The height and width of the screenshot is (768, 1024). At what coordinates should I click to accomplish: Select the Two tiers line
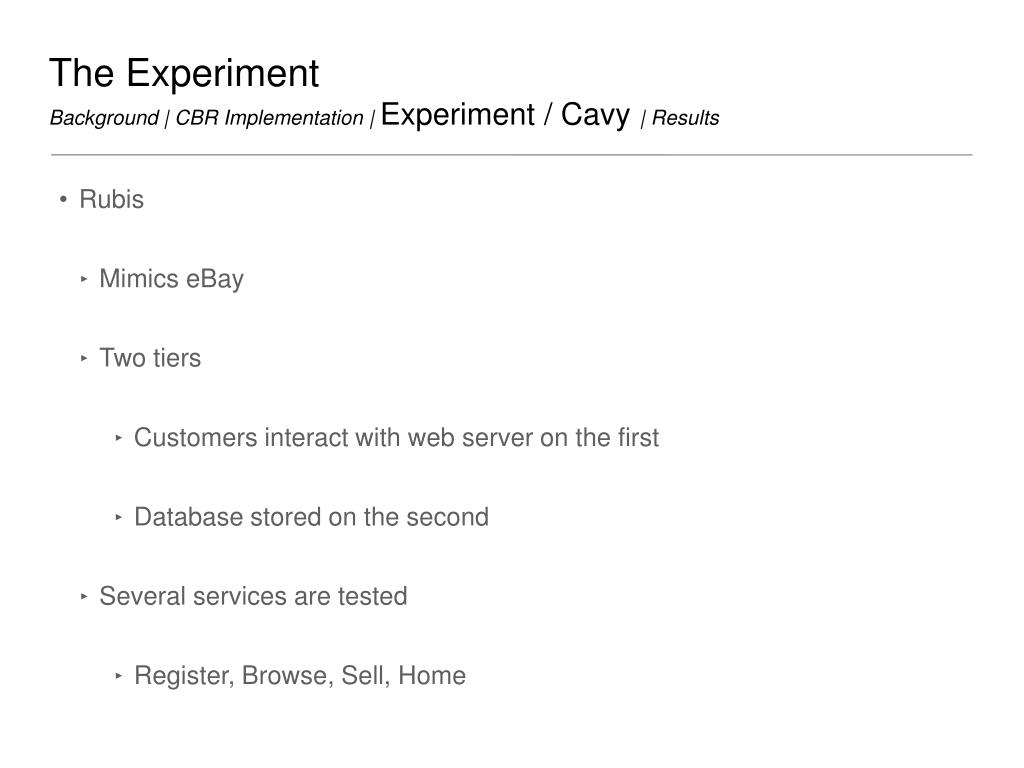click(150, 358)
